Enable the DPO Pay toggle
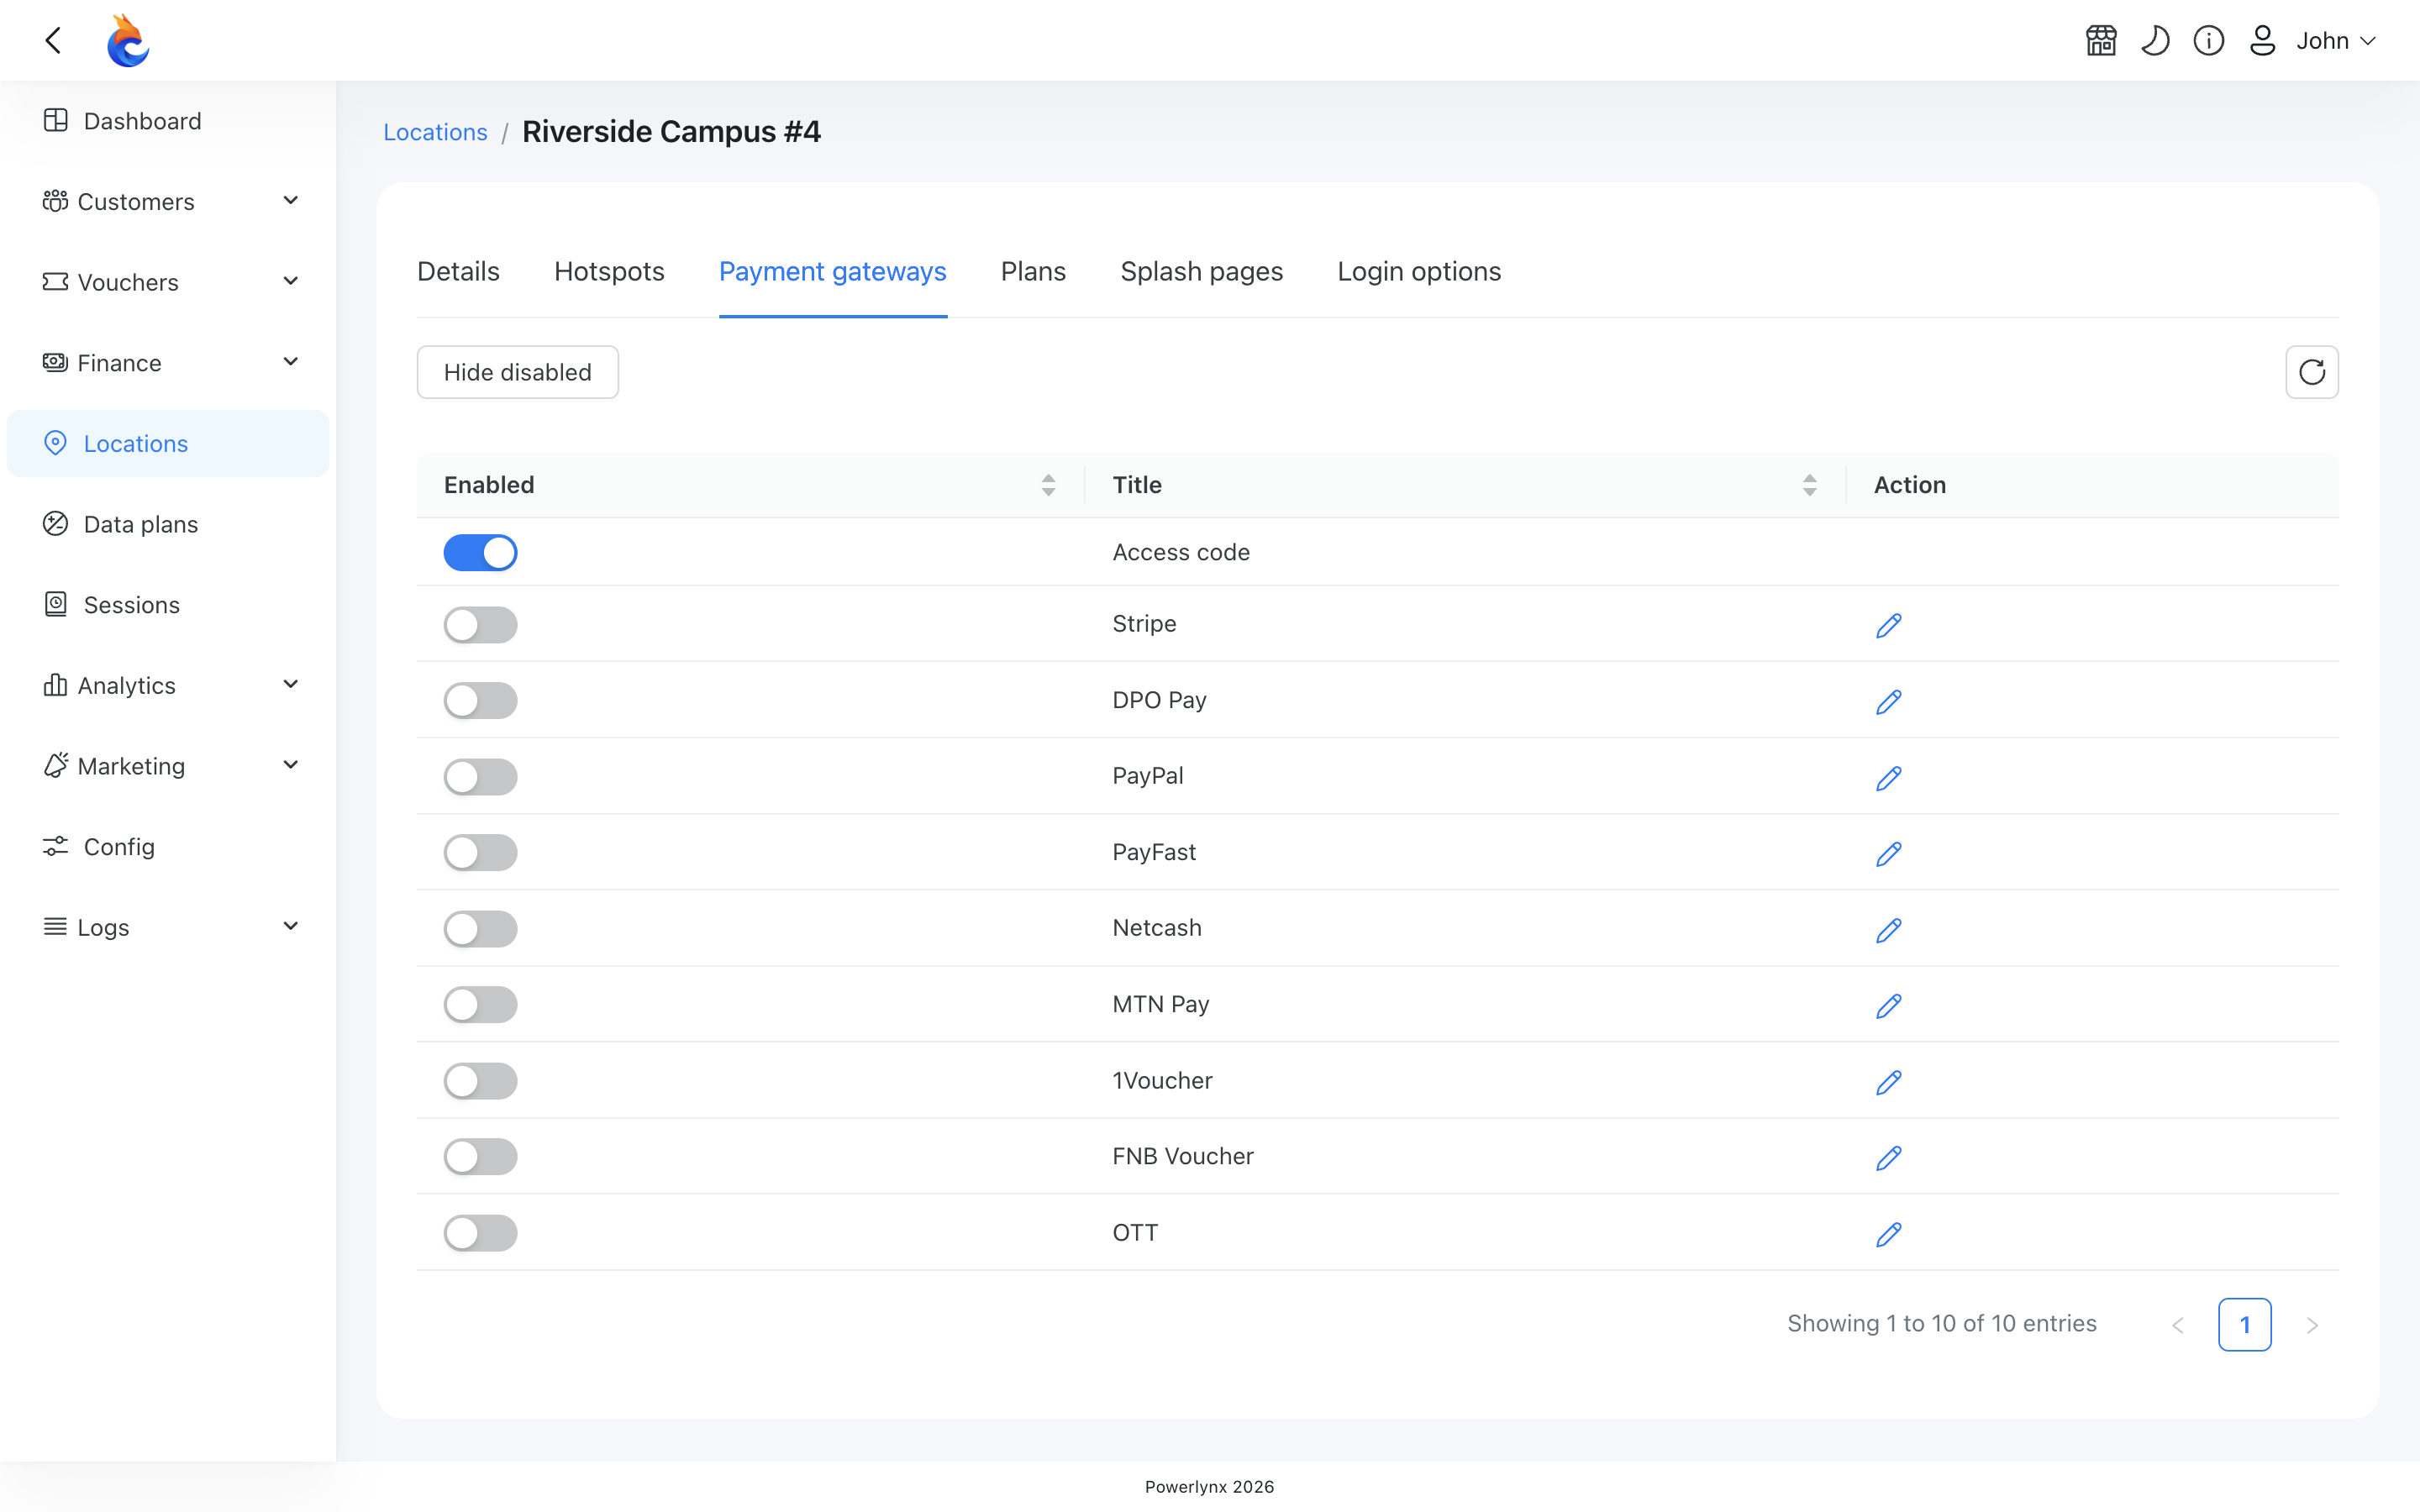Screen dimensions: 2420x1512 click(x=480, y=700)
